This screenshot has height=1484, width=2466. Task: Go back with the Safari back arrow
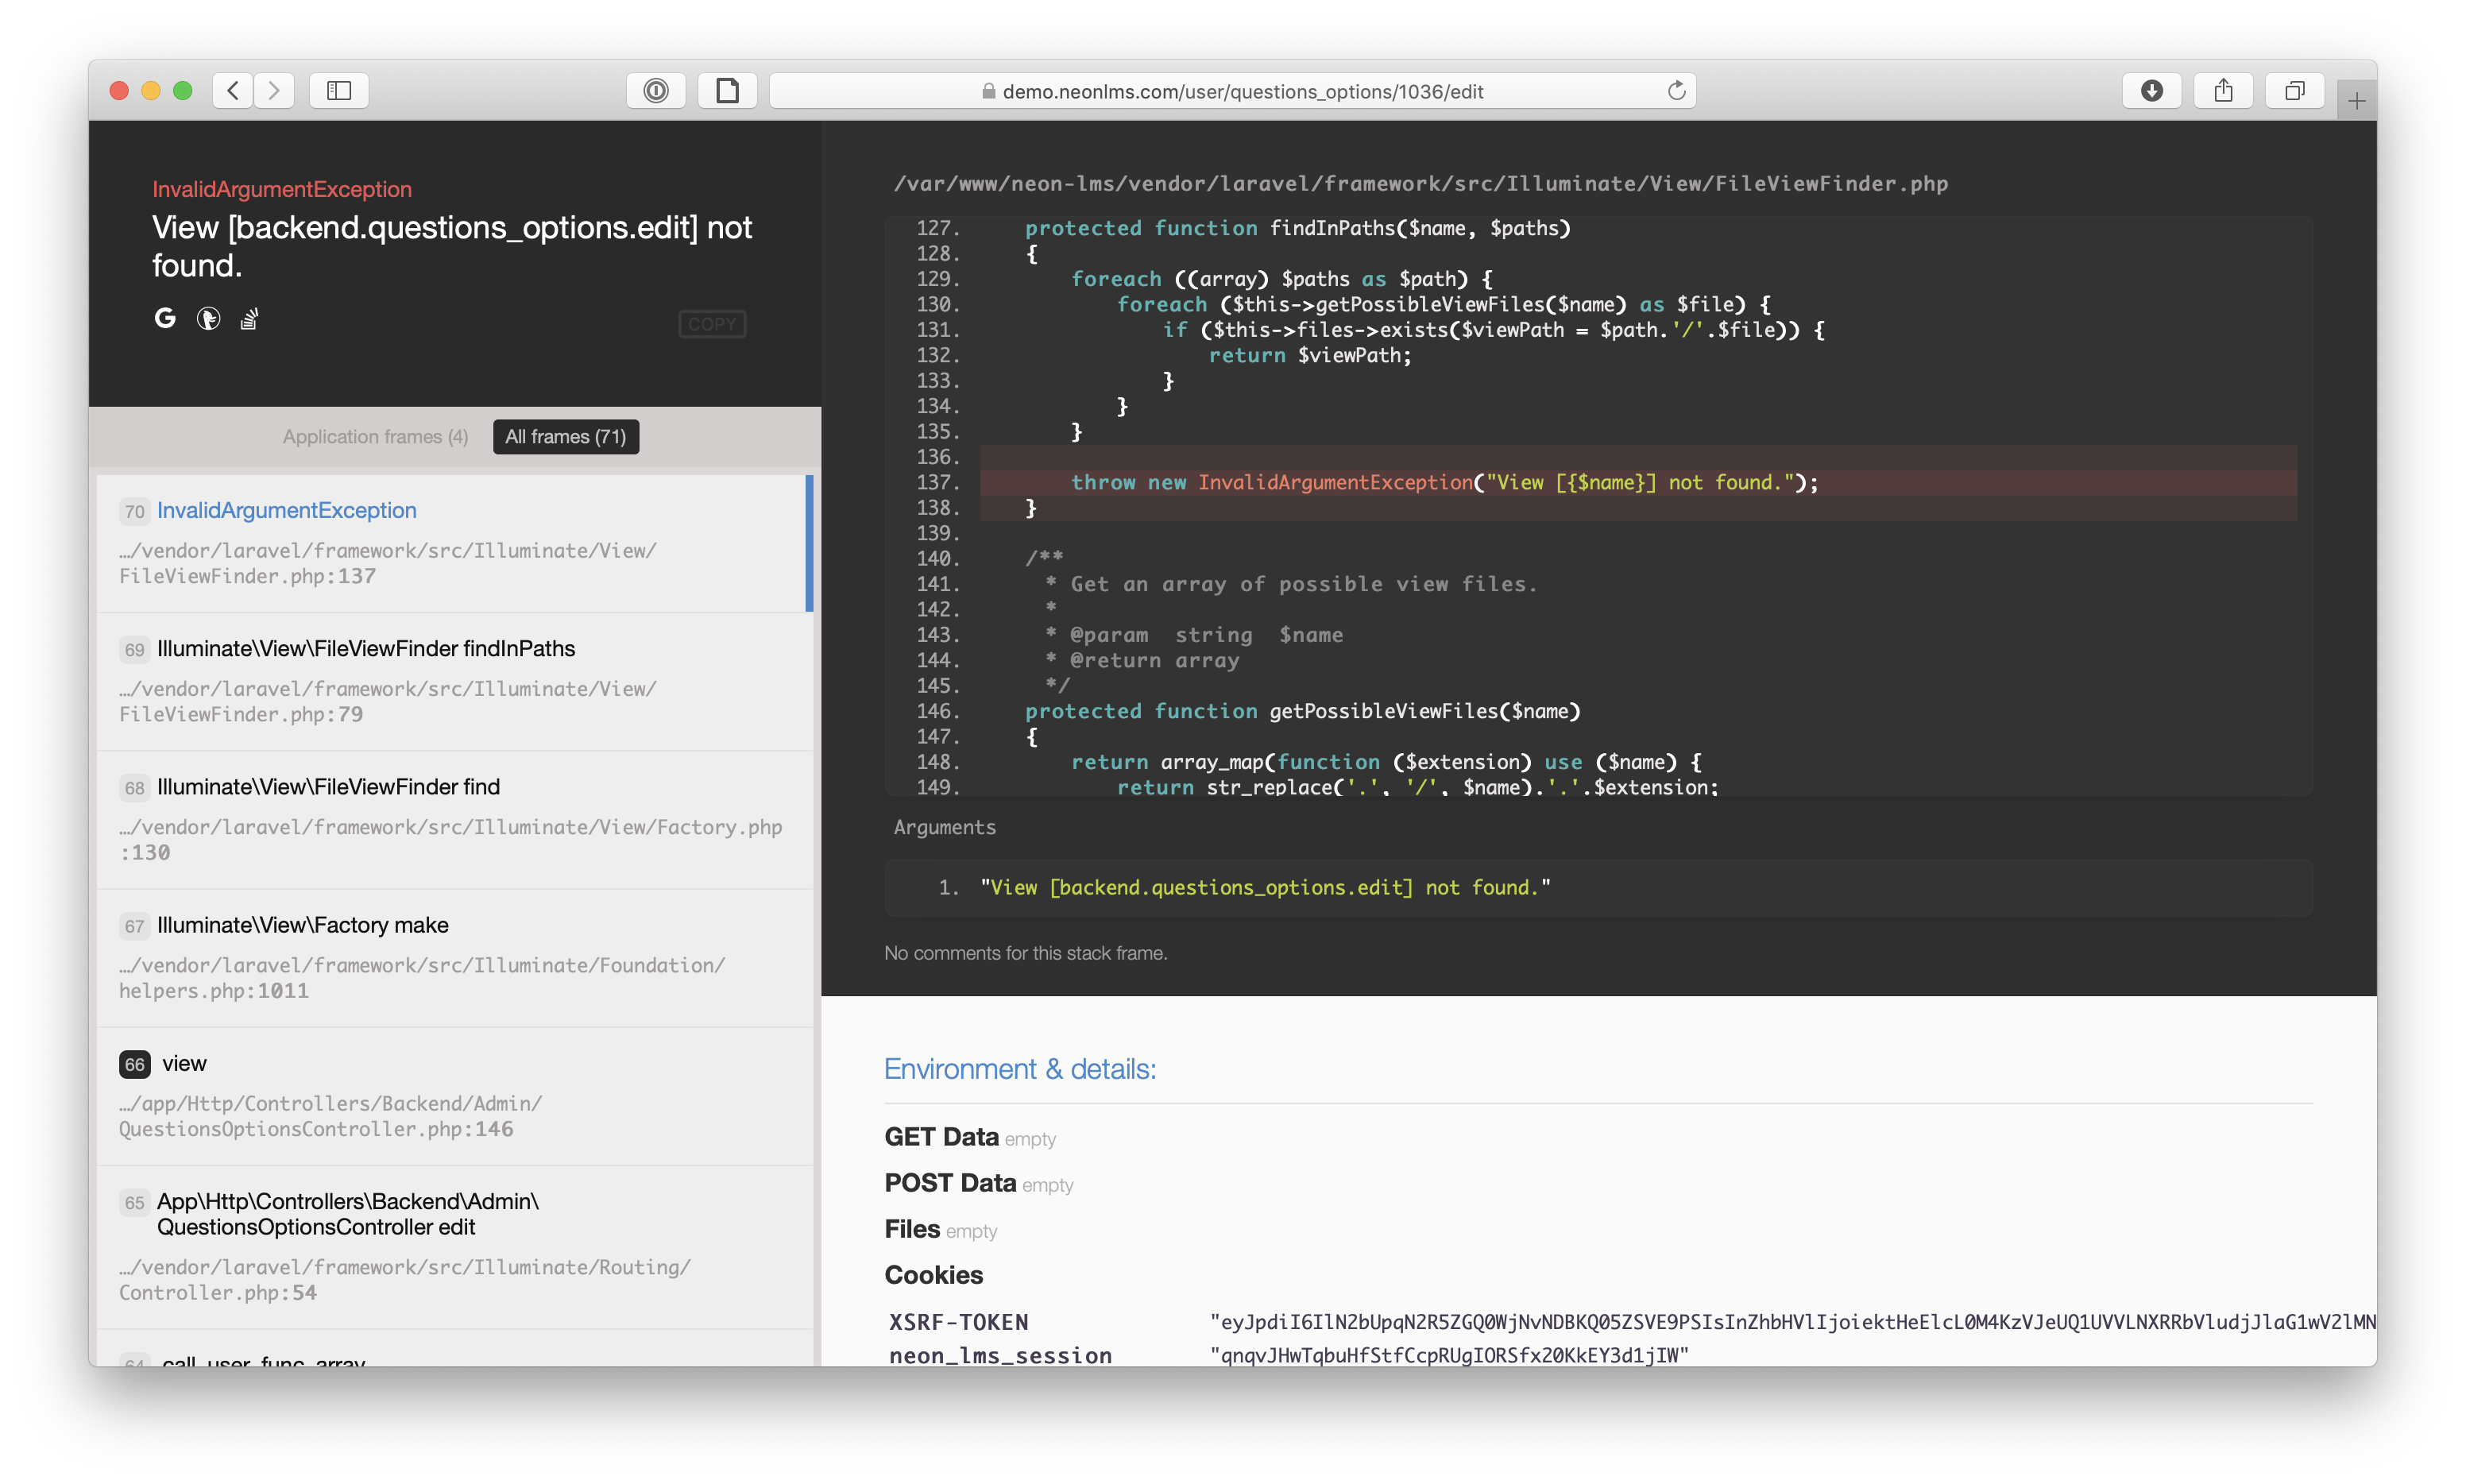coord(233,90)
